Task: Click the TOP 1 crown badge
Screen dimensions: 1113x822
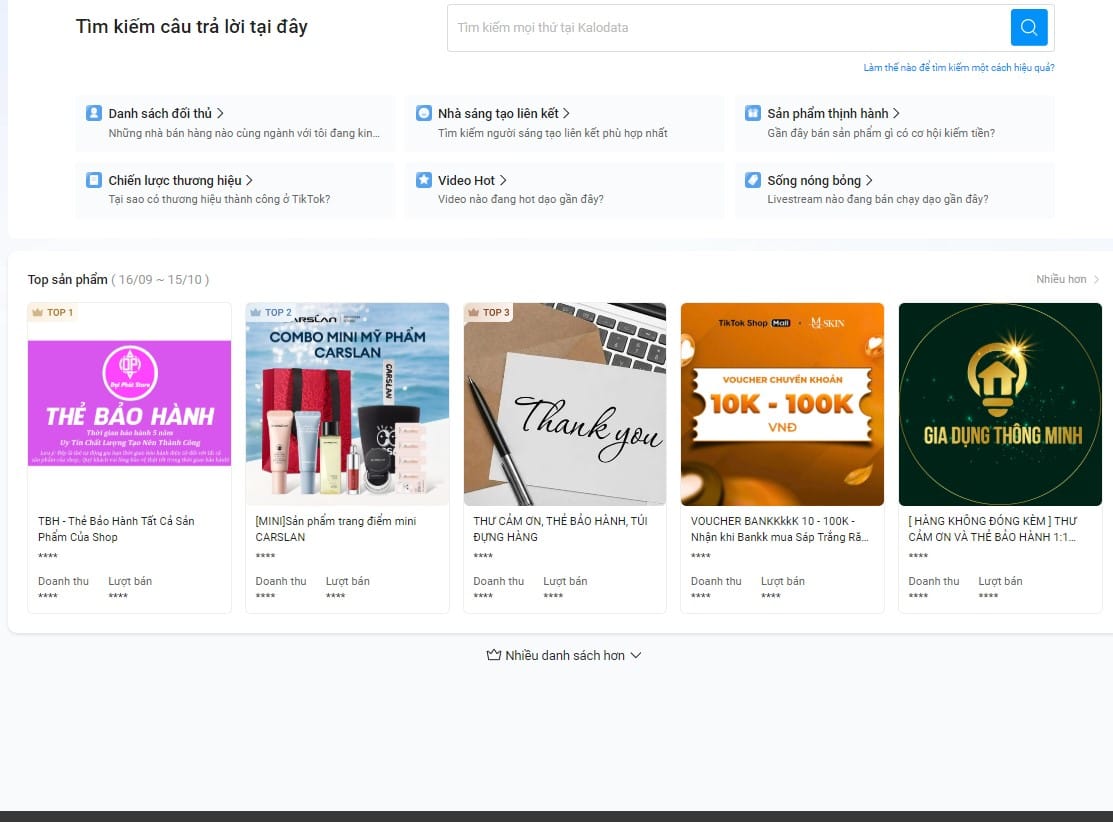Action: (x=52, y=313)
